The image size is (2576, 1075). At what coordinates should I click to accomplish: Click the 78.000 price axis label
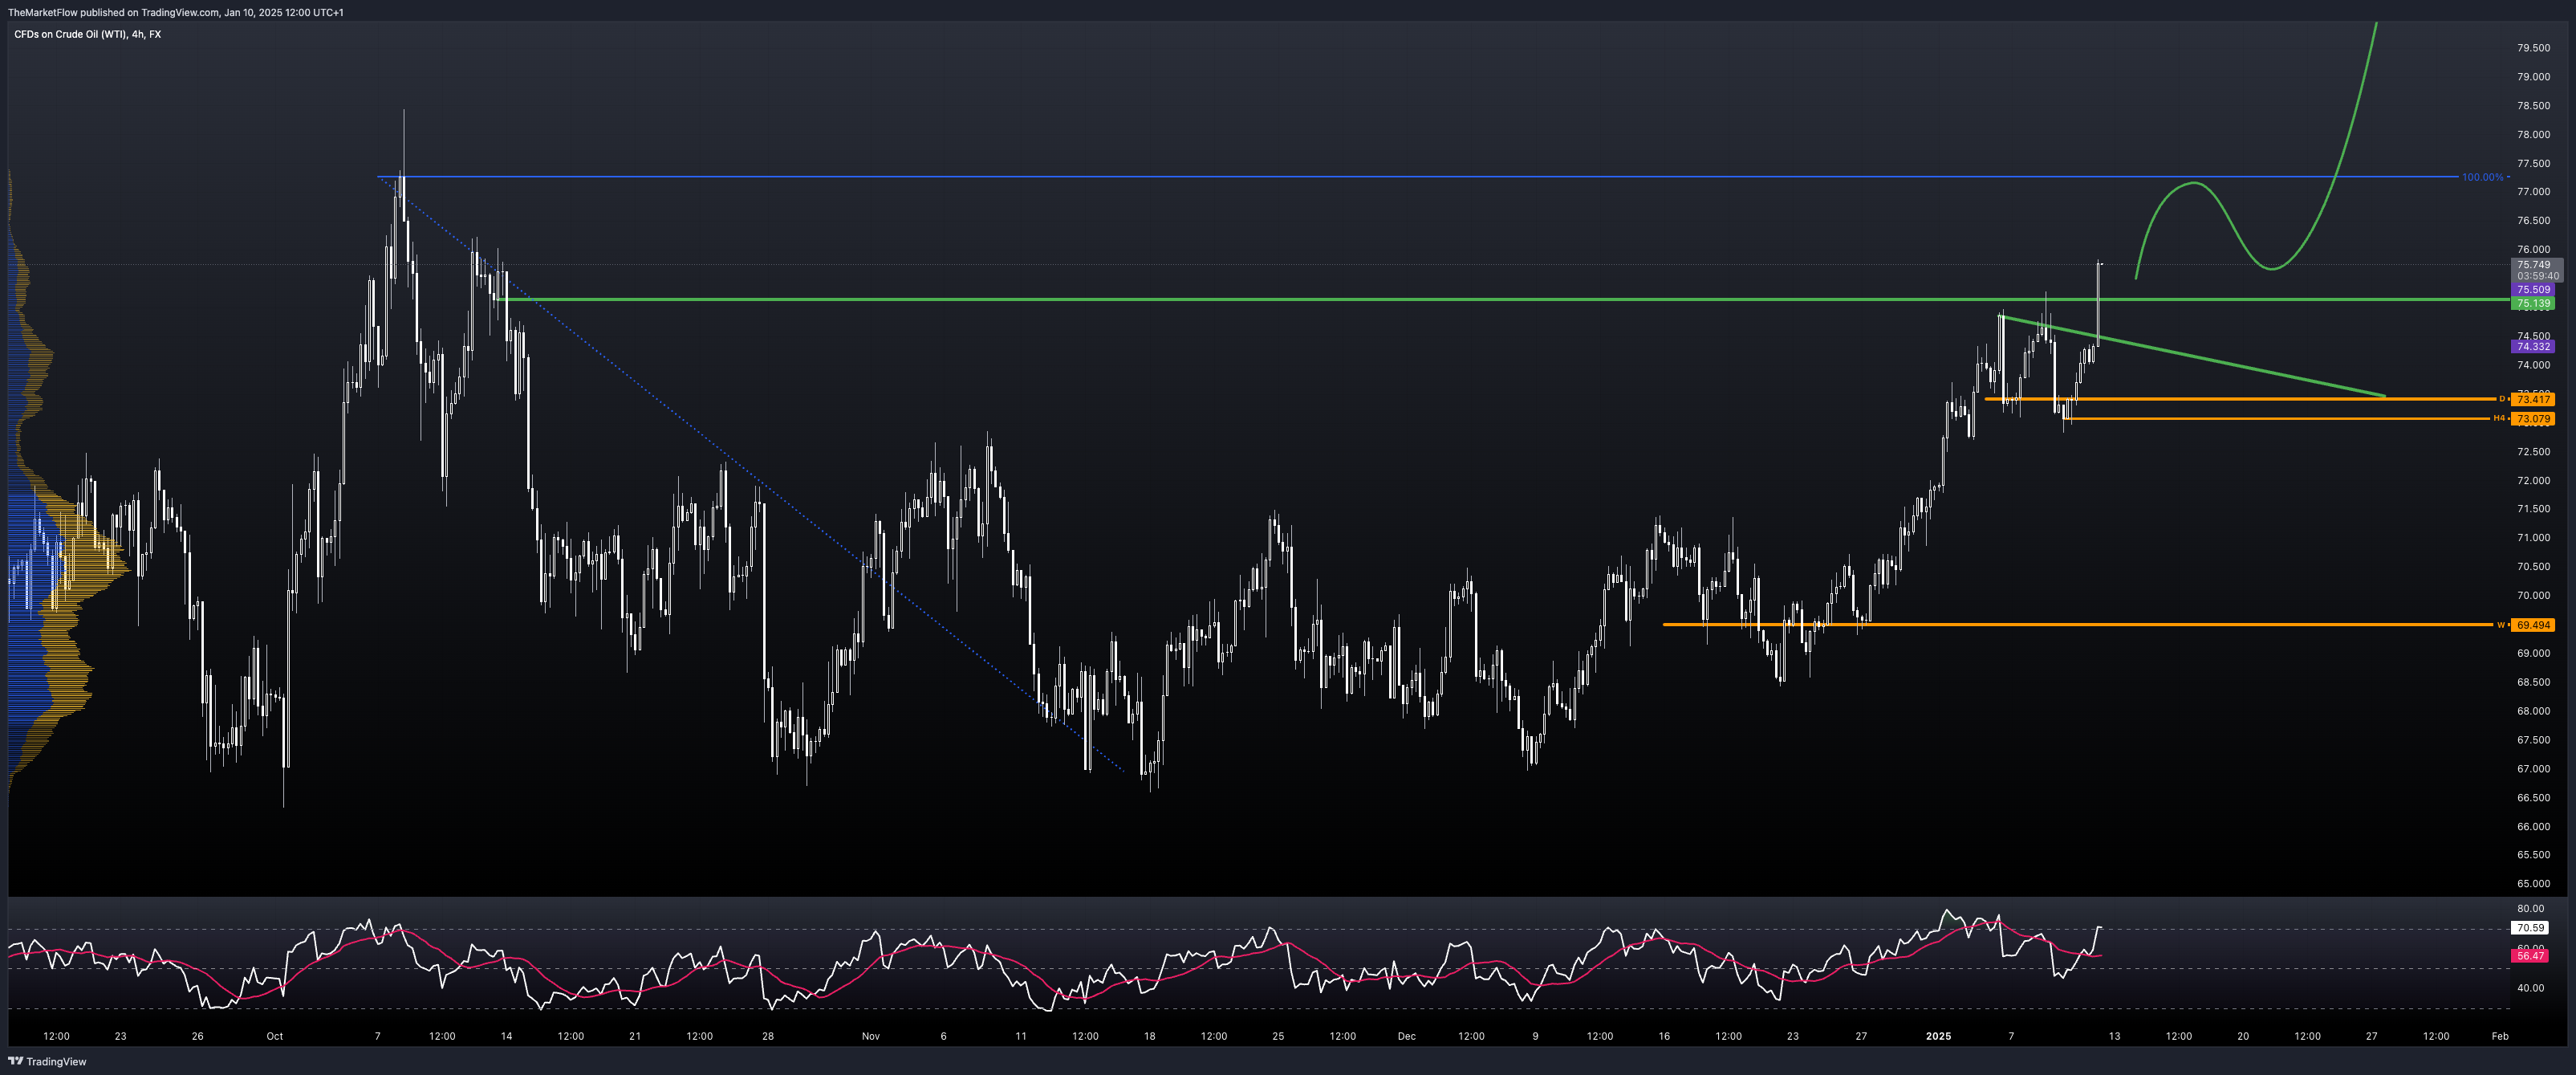click(2533, 134)
